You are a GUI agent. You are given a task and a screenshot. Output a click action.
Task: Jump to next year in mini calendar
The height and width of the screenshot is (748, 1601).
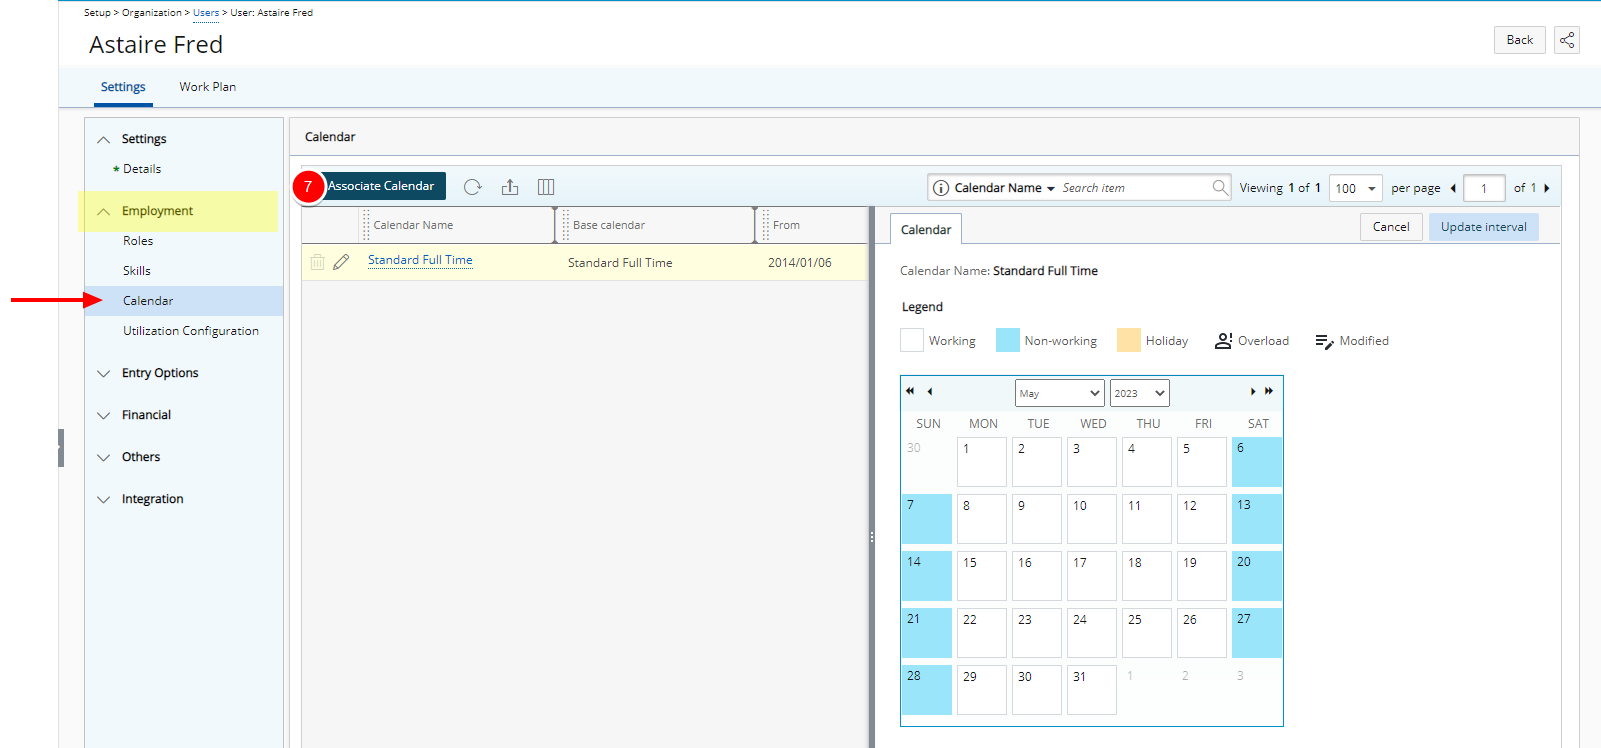1269,391
